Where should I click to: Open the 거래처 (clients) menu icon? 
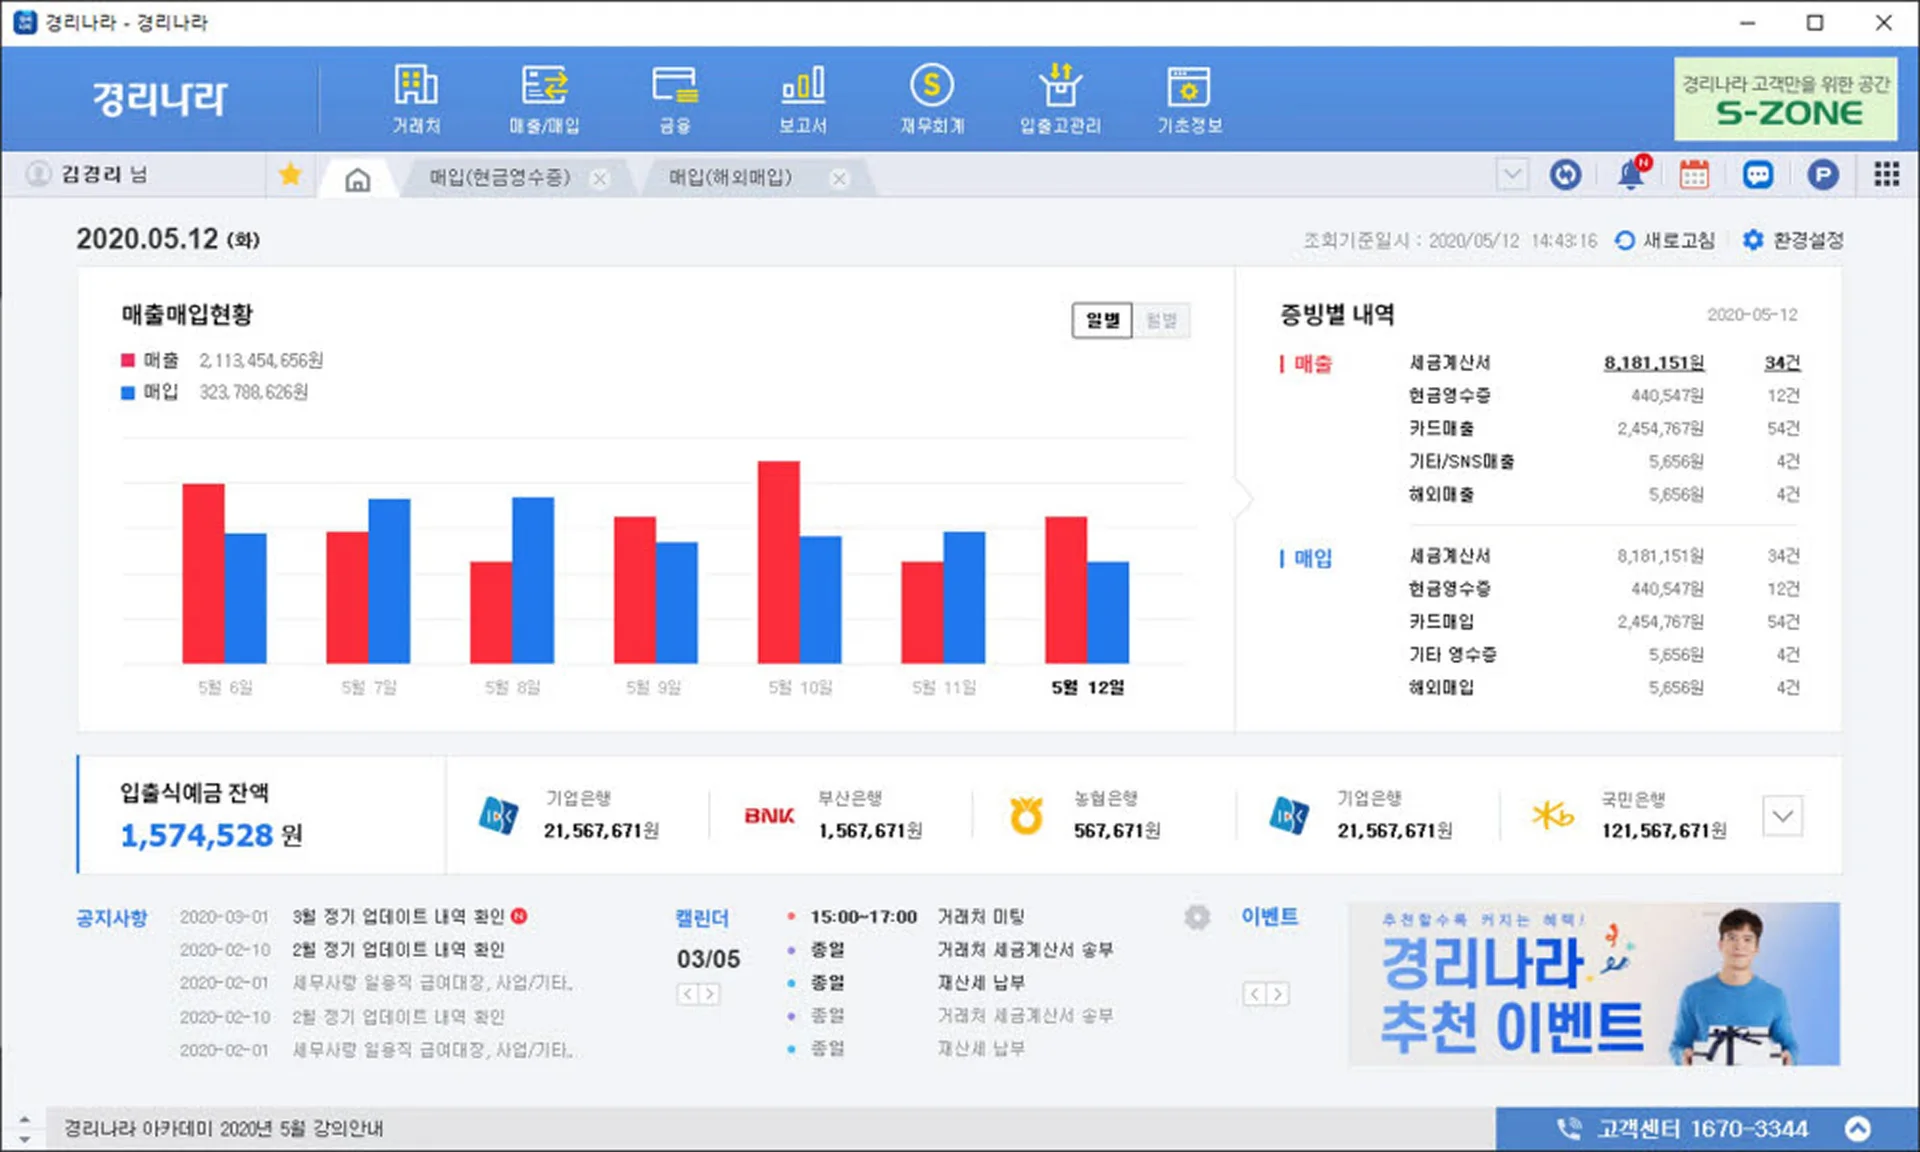coord(416,97)
